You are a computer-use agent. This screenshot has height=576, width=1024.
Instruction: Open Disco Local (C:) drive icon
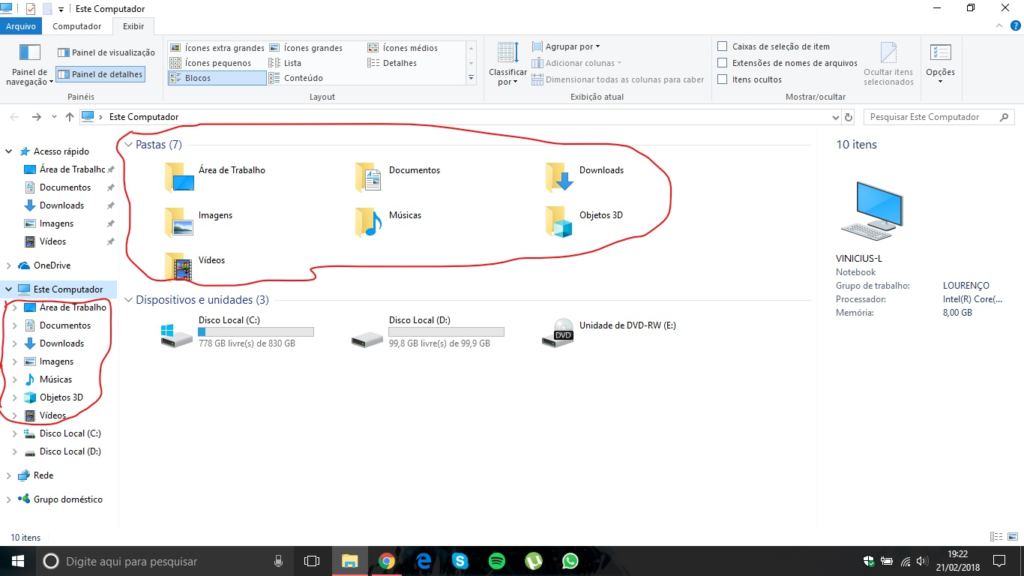[177, 334]
